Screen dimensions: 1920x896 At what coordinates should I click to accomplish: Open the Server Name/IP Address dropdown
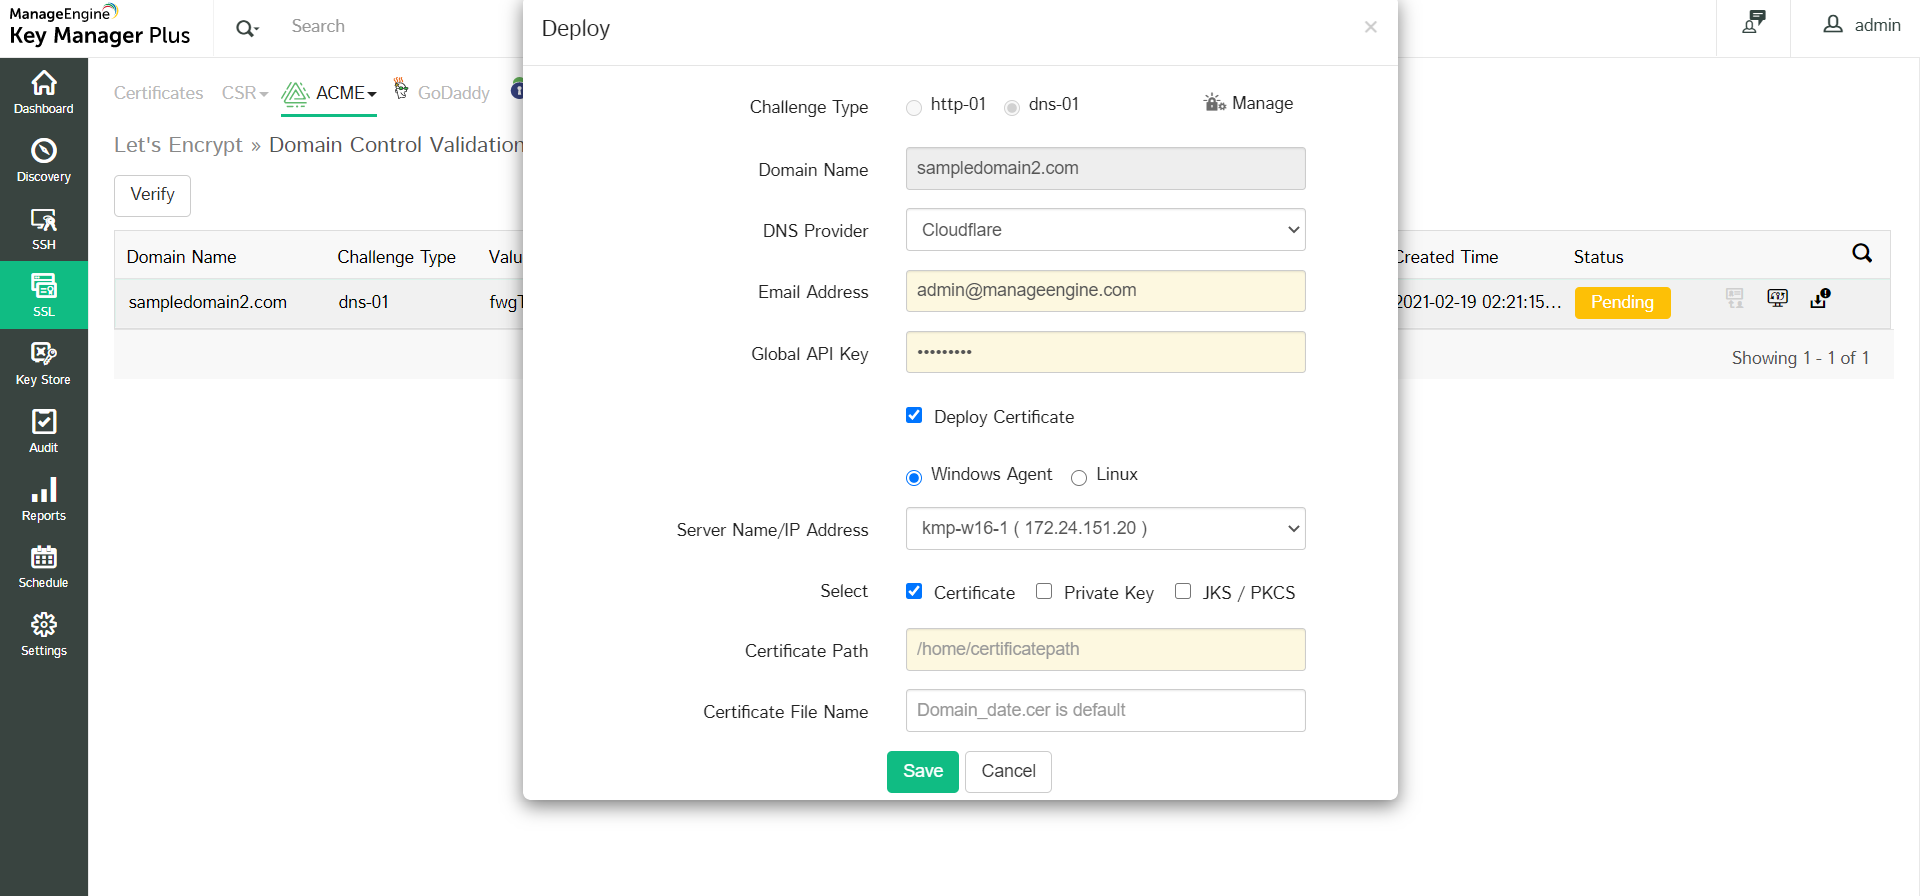coord(1105,529)
